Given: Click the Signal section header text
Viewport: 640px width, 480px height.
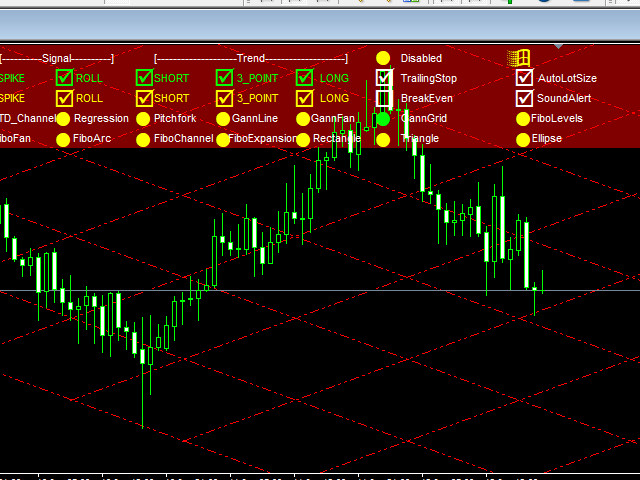Looking at the screenshot, I should (x=57, y=58).
